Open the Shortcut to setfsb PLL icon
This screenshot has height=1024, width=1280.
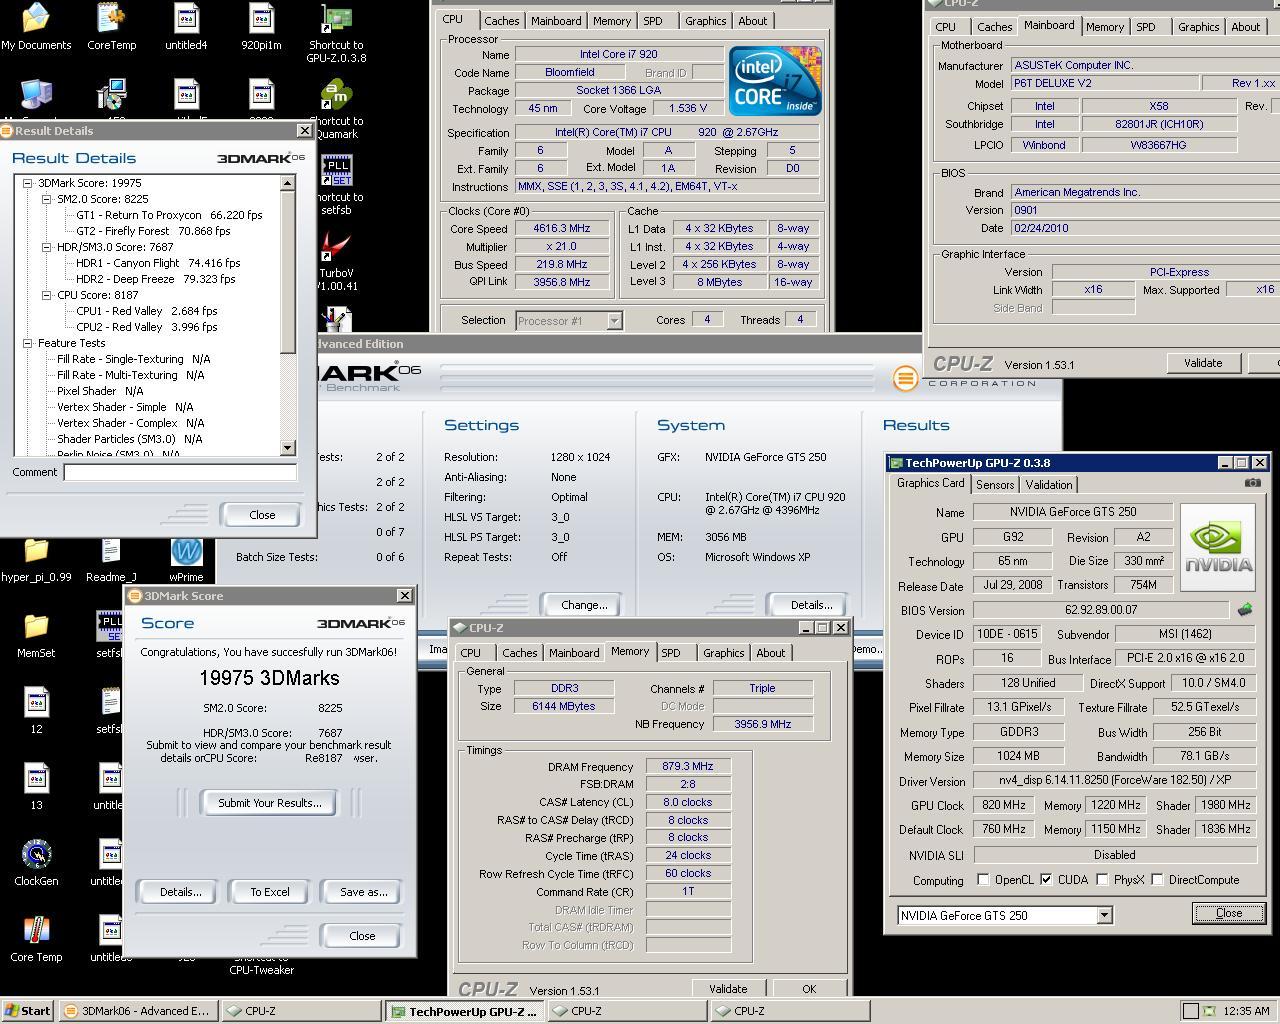coord(336,186)
